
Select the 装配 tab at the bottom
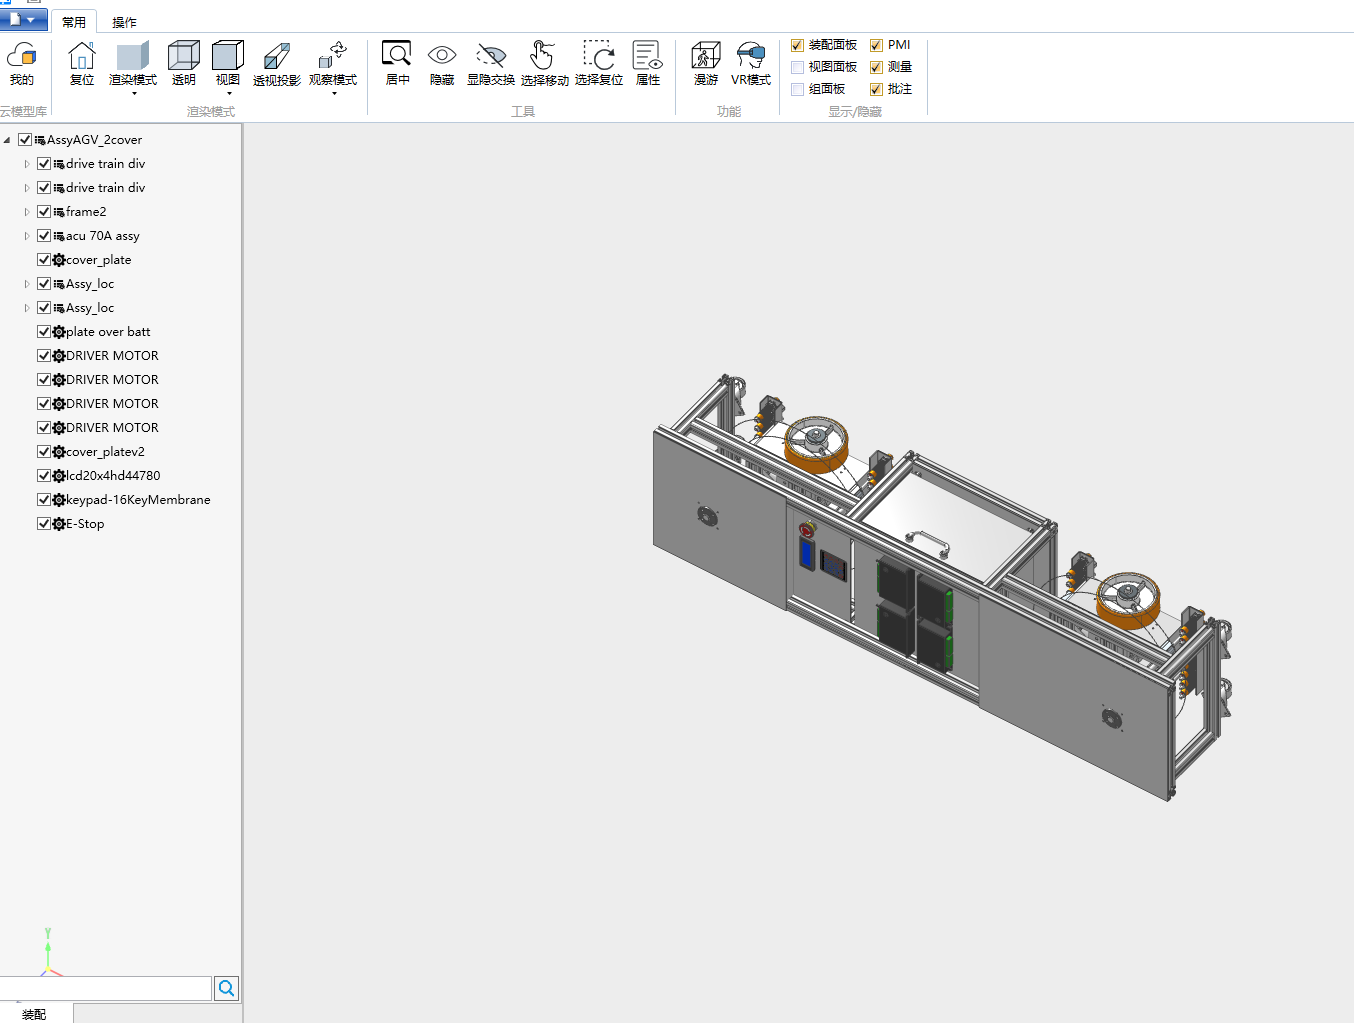(34, 1014)
